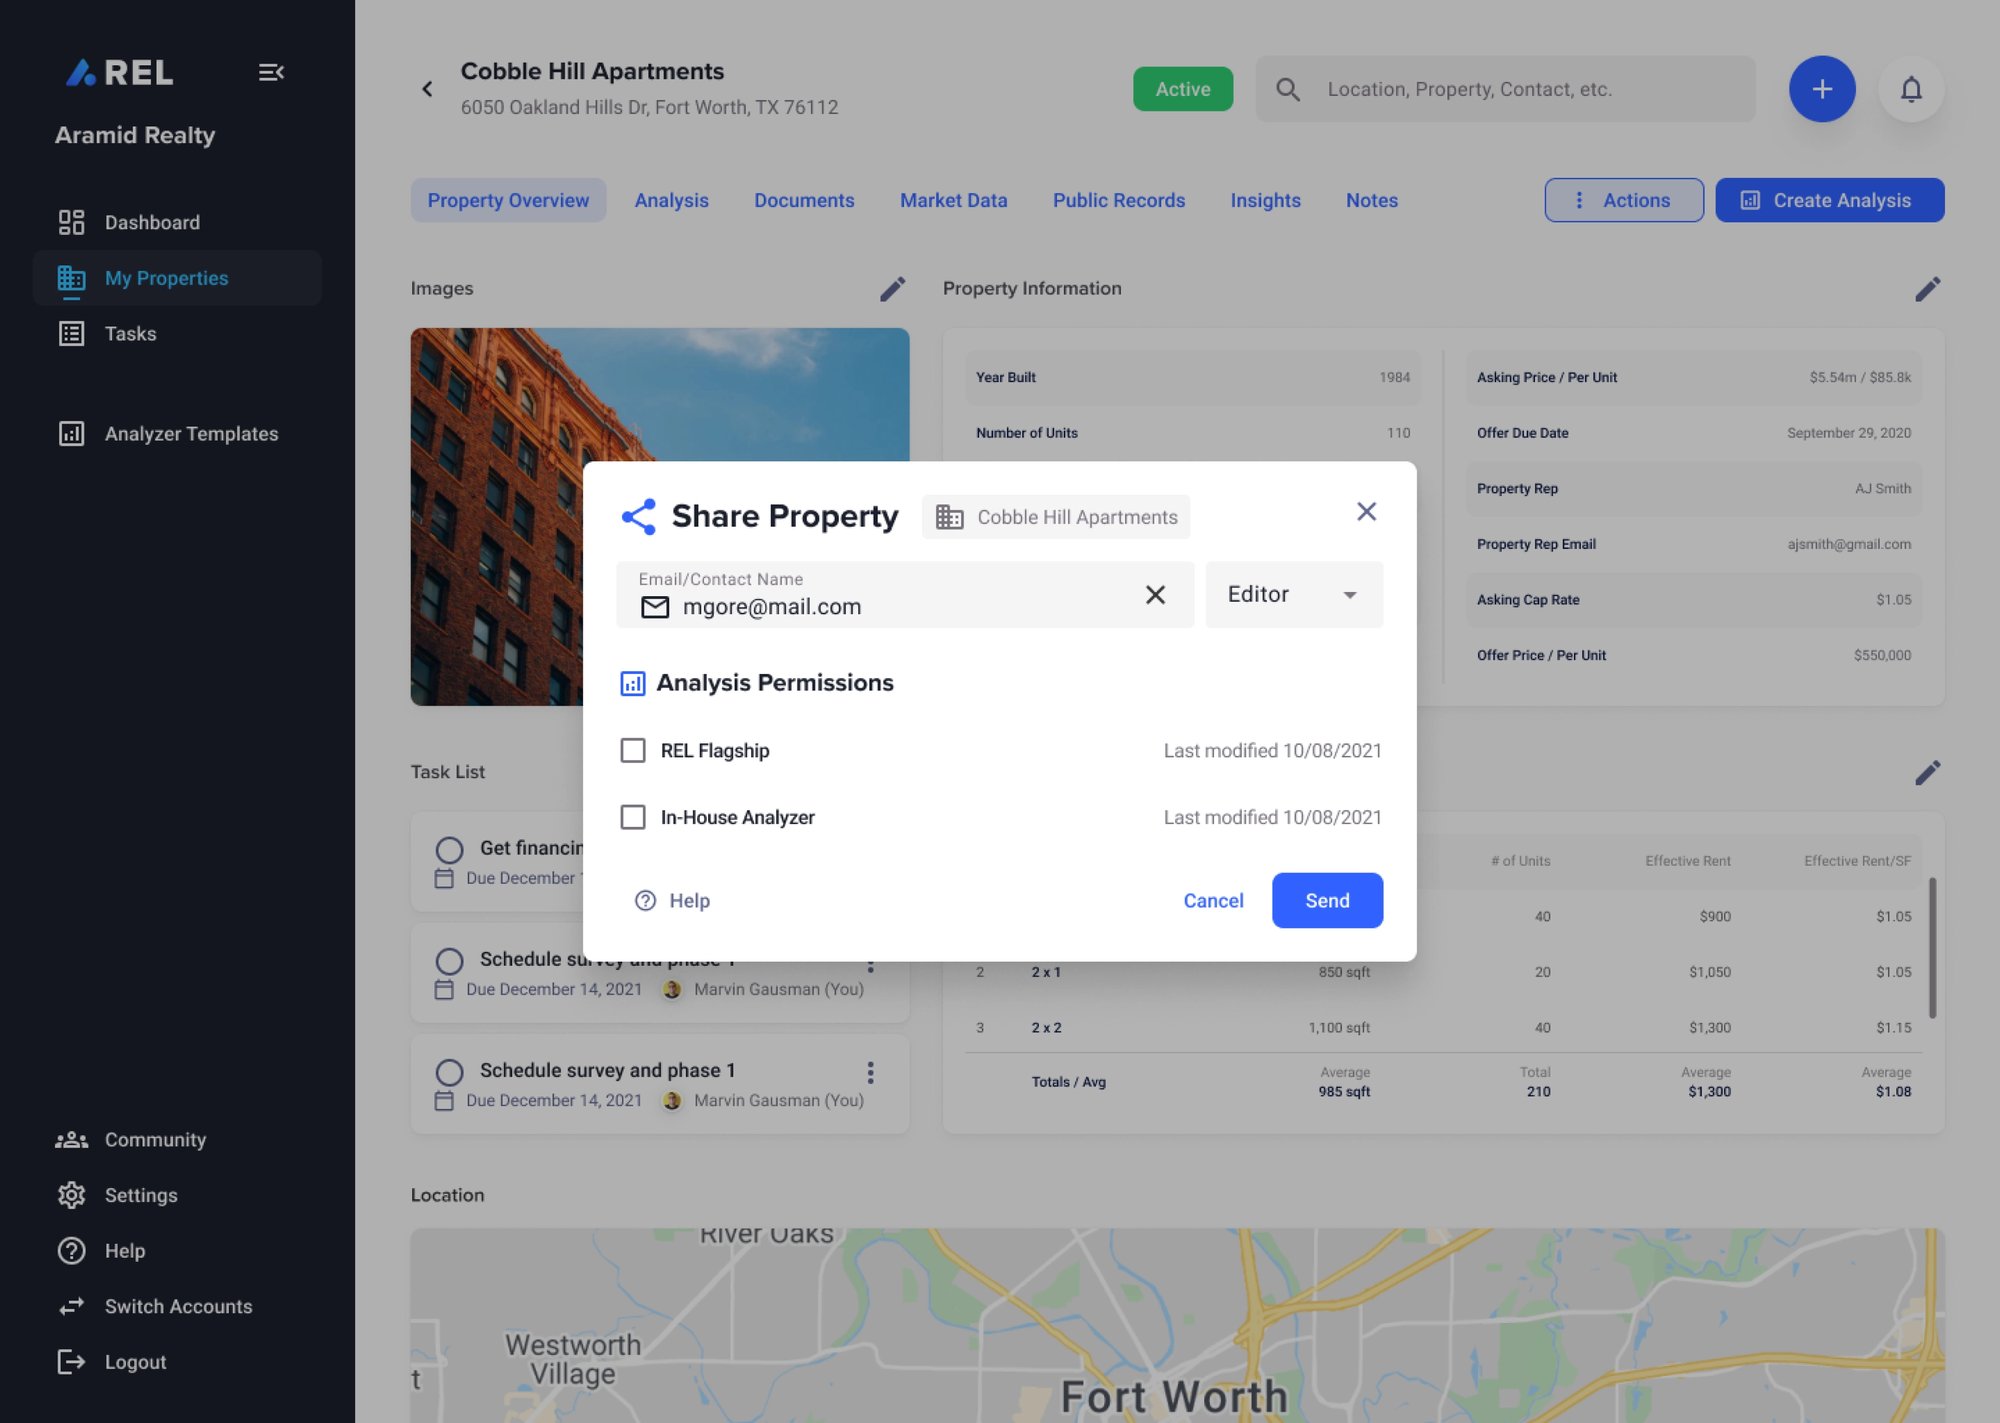The image size is (2000, 1423).
Task: Click the Cancel button
Action: click(1213, 899)
